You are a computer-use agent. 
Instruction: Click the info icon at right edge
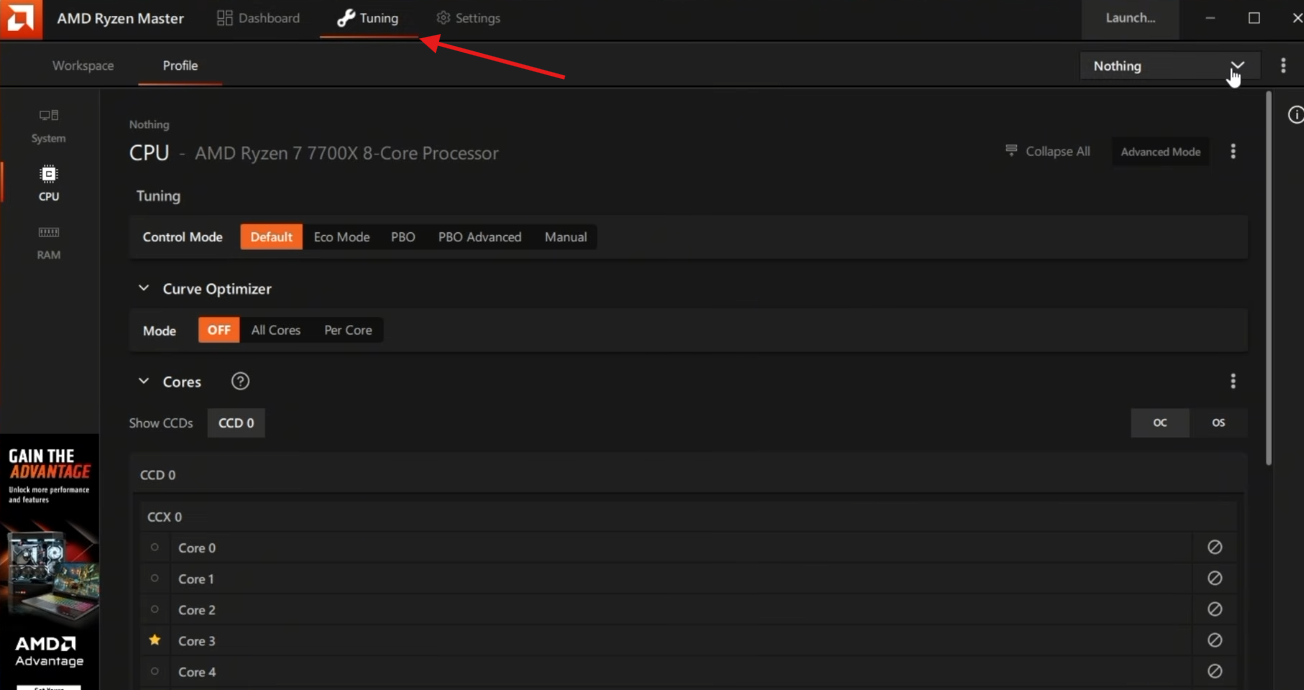(x=1295, y=115)
